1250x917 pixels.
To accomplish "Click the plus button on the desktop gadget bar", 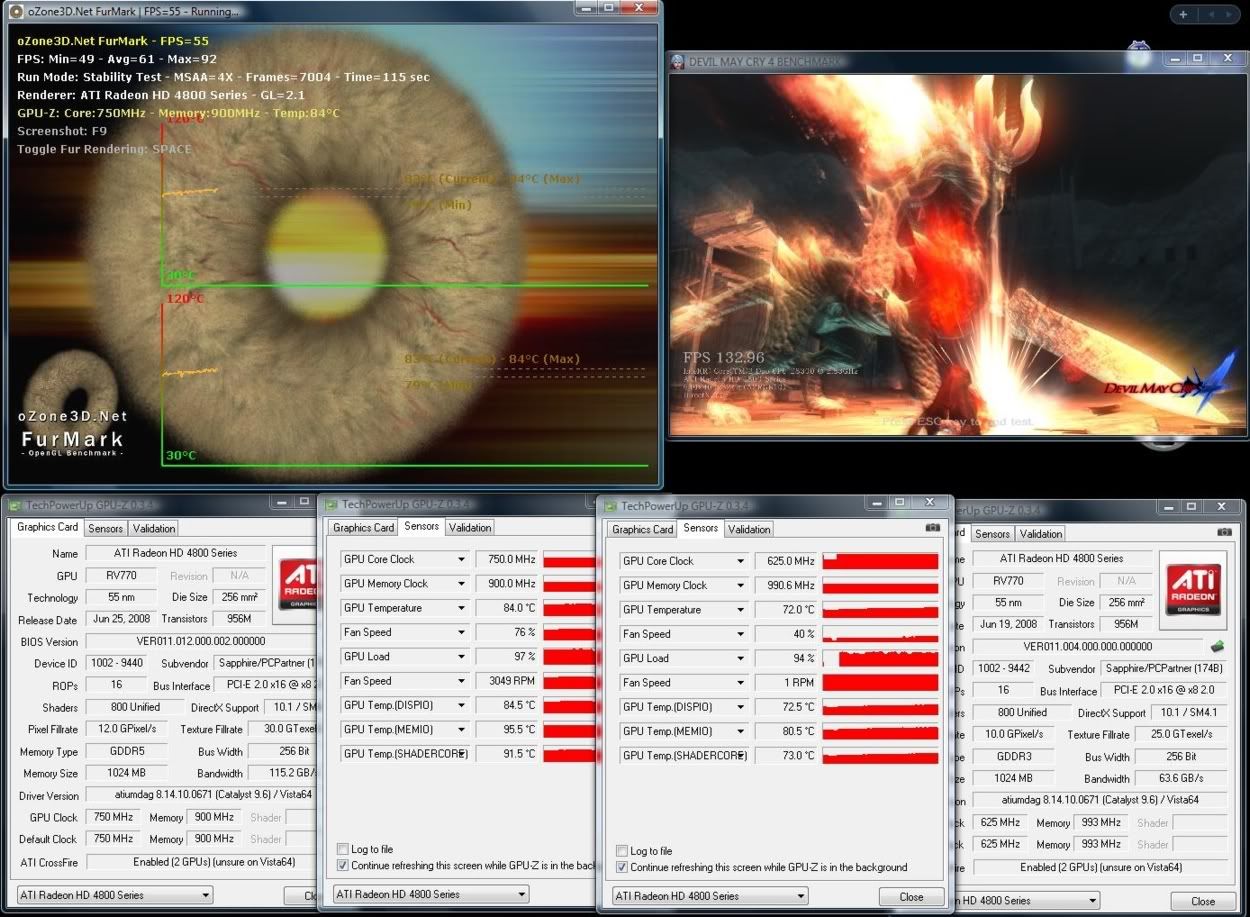I will point(1183,15).
